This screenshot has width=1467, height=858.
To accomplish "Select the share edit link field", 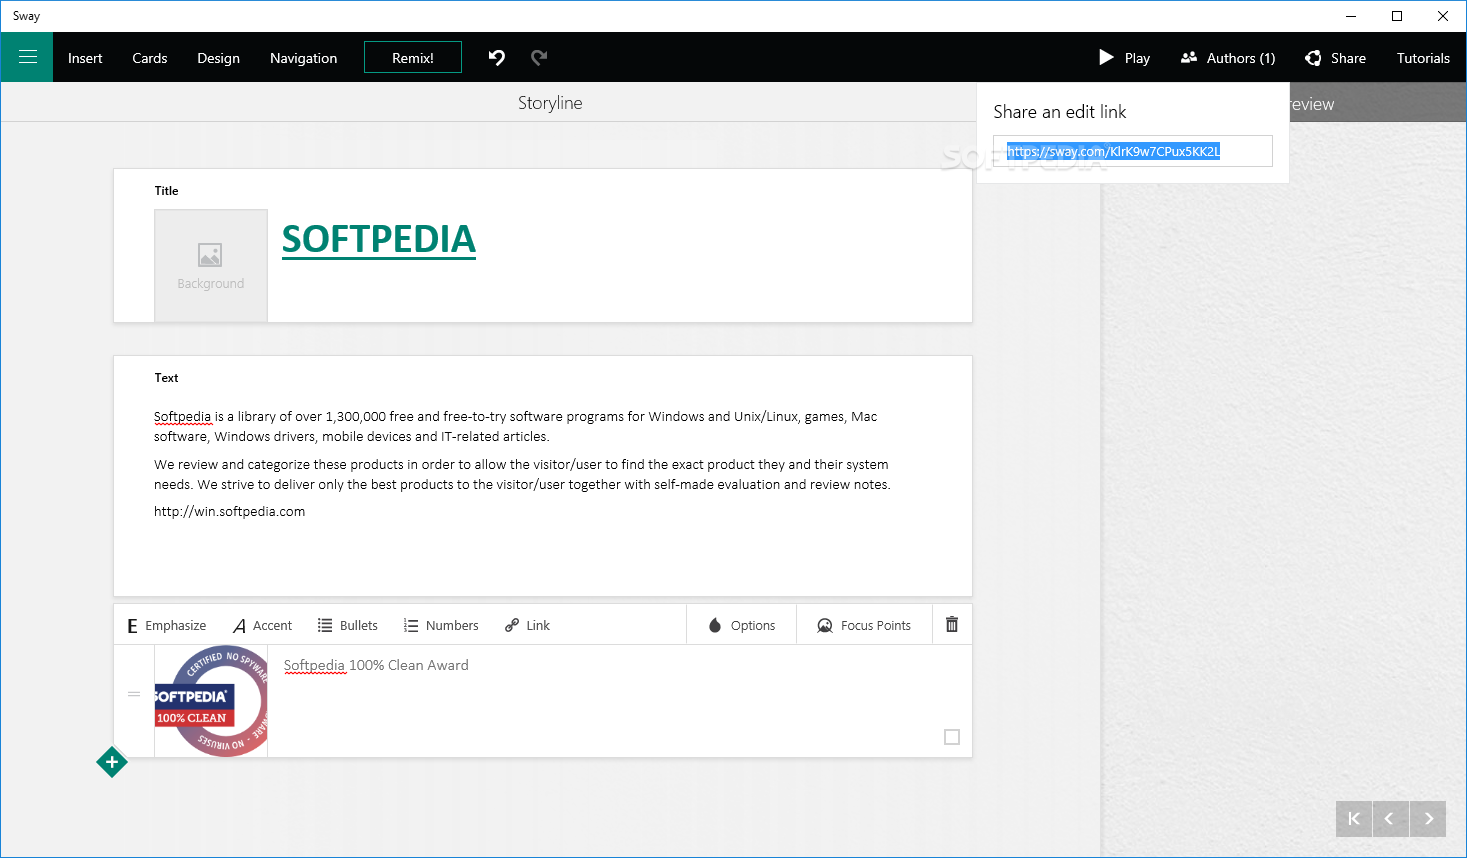I will tap(1132, 151).
